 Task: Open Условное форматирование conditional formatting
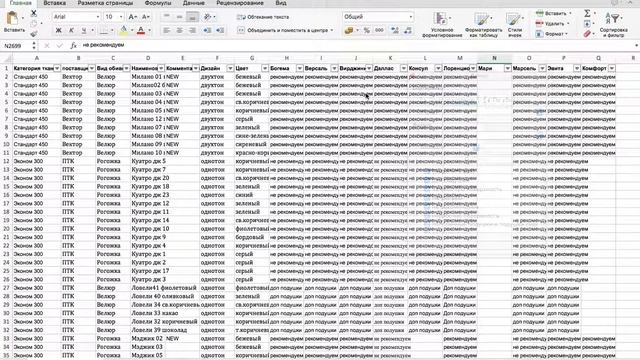point(442,25)
